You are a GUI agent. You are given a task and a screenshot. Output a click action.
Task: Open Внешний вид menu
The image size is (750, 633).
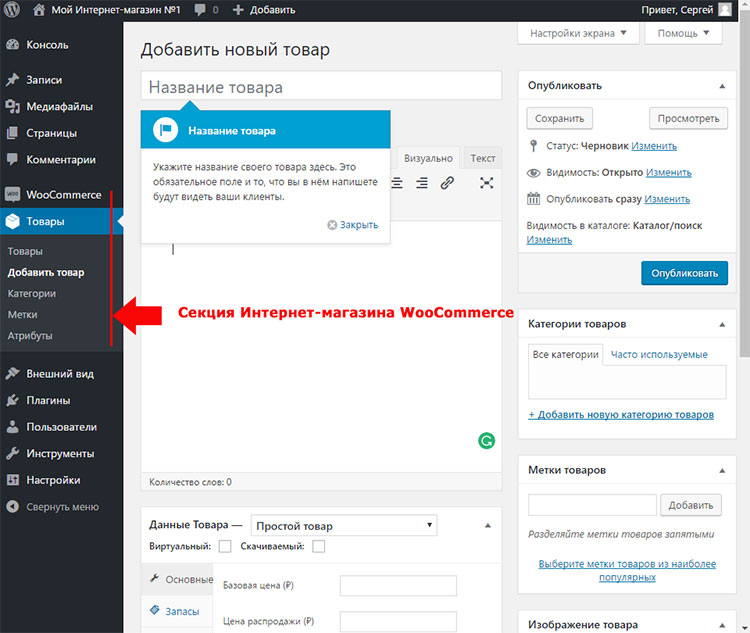pos(61,374)
